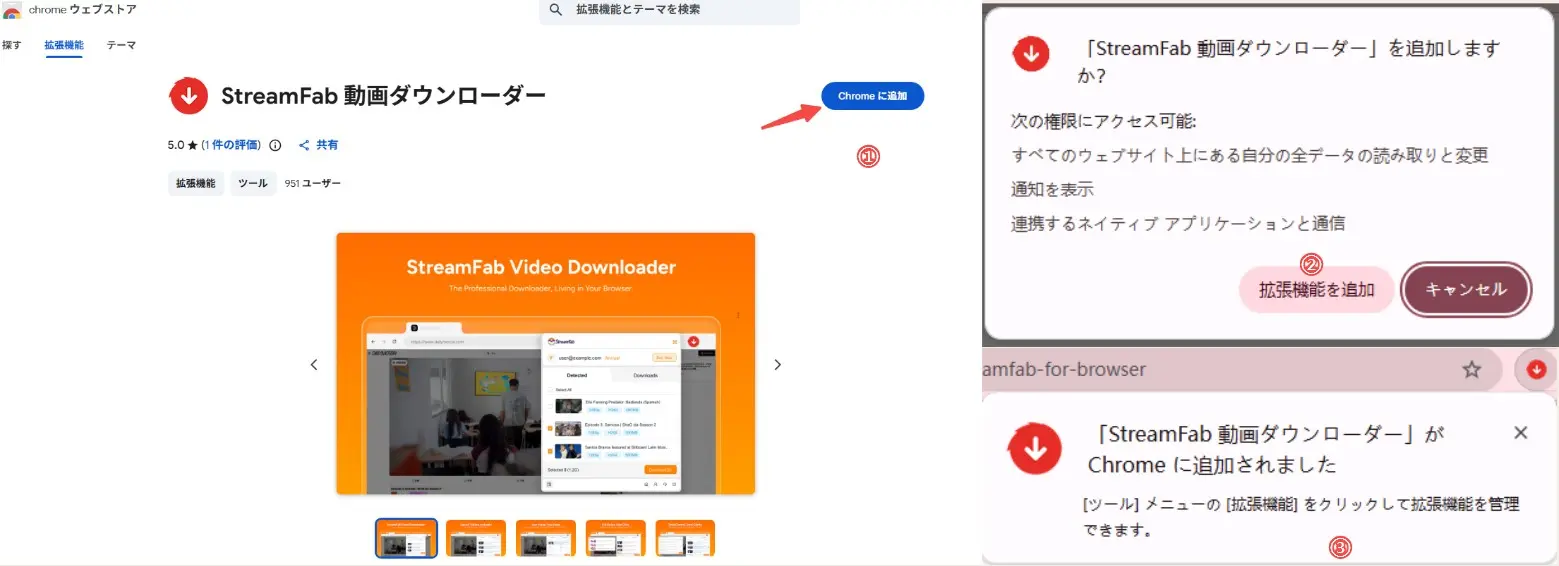
Task: Select the fourth screenshot thumbnail
Action: point(616,538)
